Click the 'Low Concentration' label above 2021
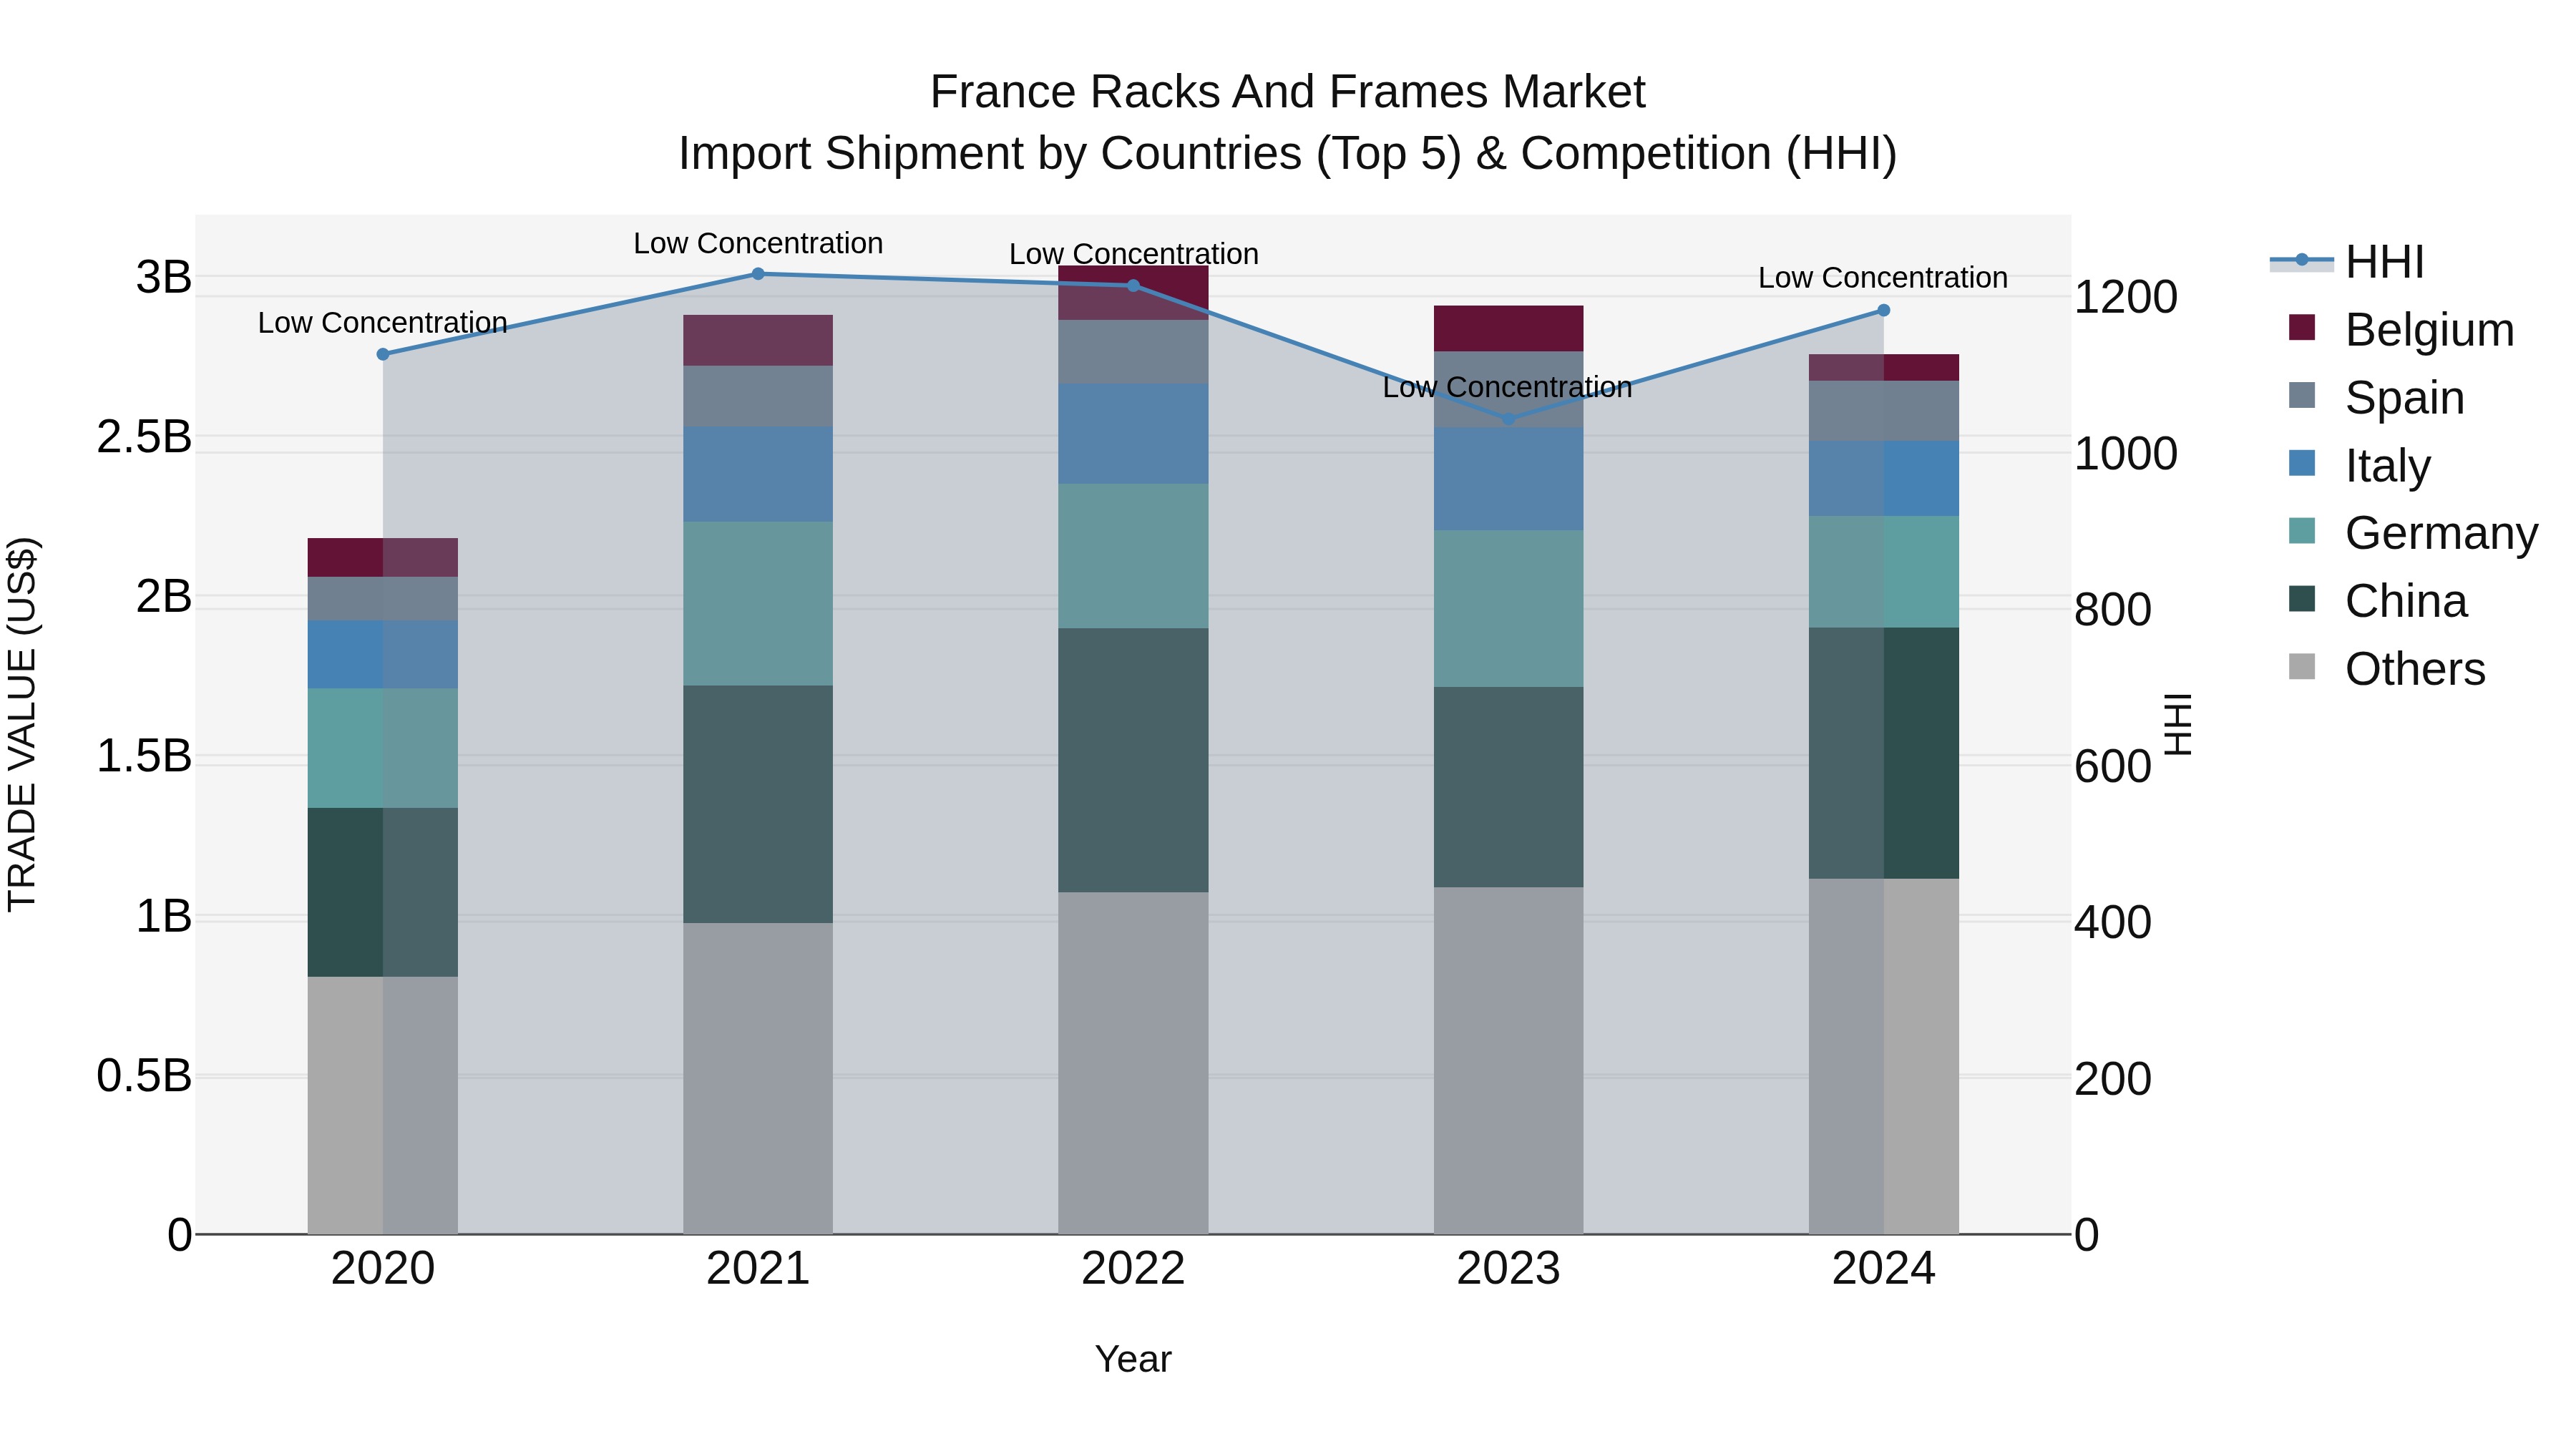Screen dimensions: 2576x1449 click(x=758, y=243)
